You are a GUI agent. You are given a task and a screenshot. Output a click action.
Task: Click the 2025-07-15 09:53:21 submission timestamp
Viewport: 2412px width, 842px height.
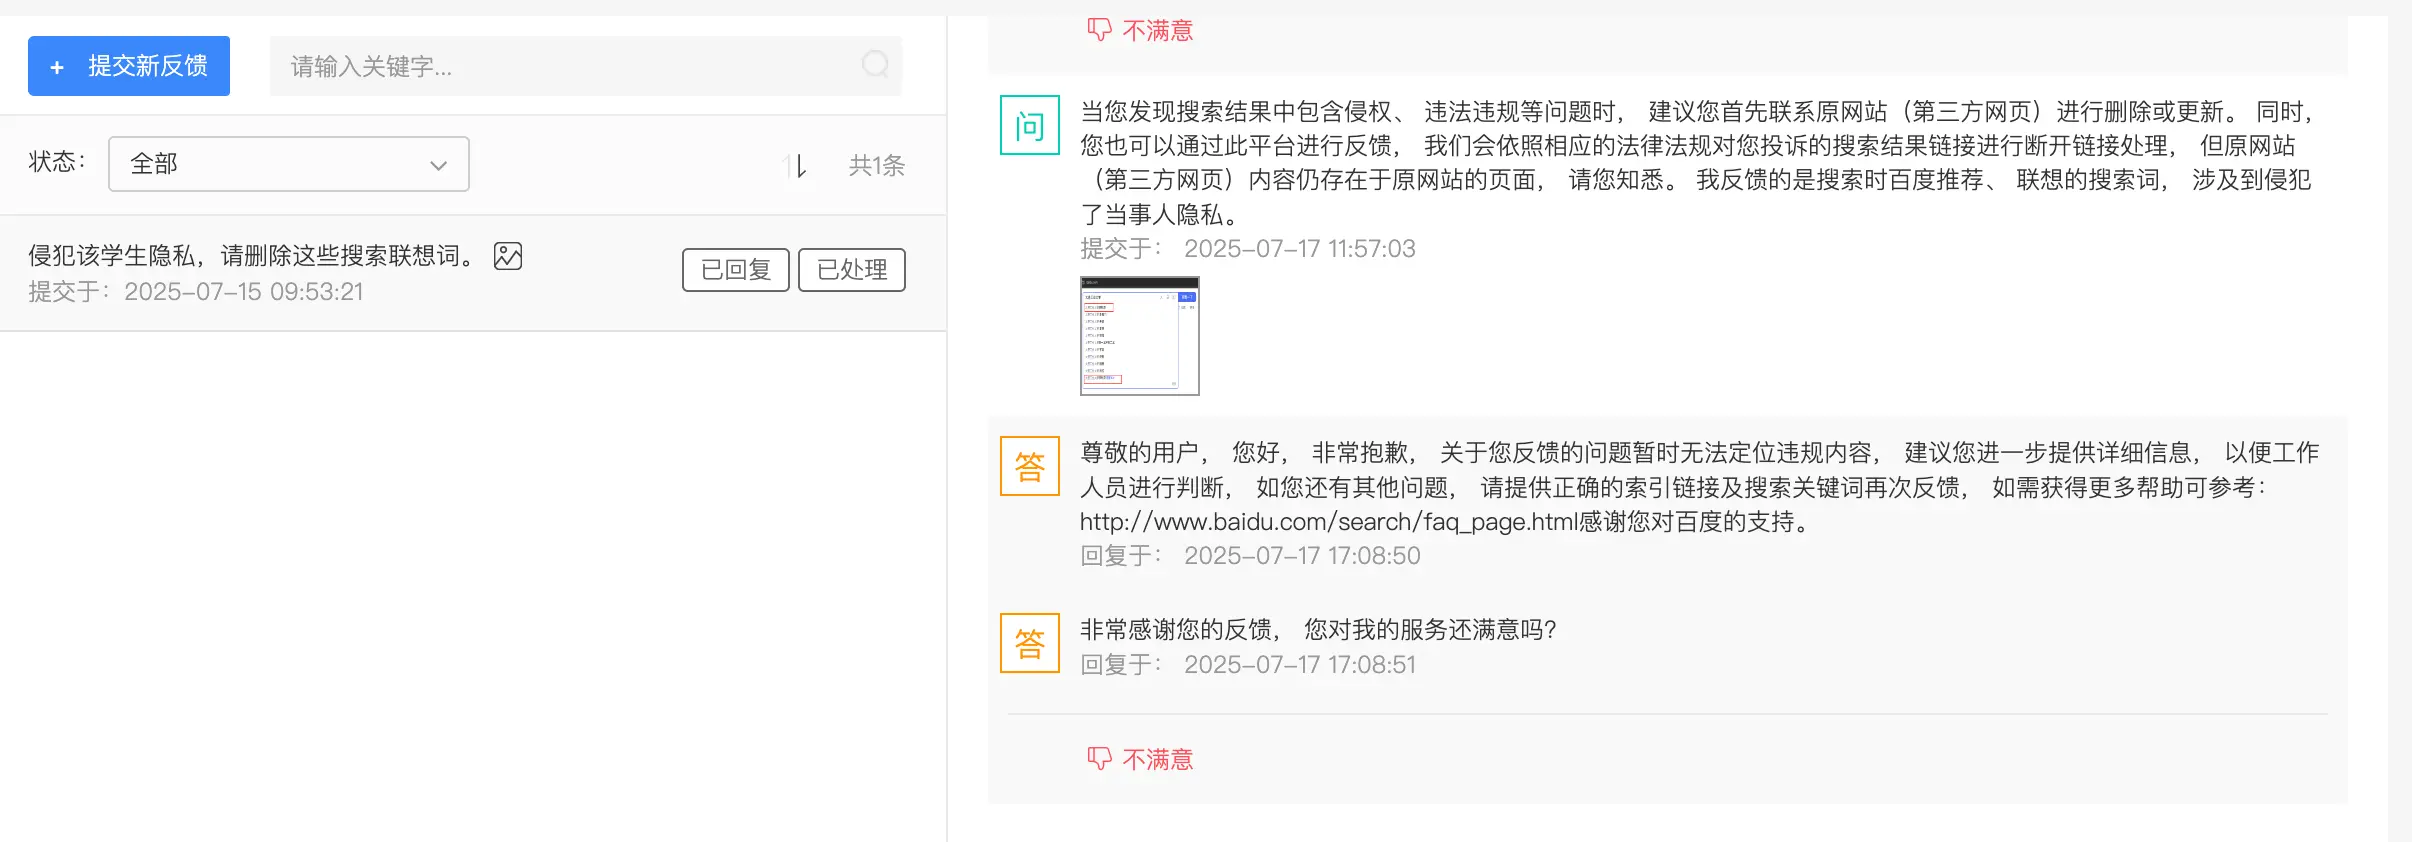243,292
